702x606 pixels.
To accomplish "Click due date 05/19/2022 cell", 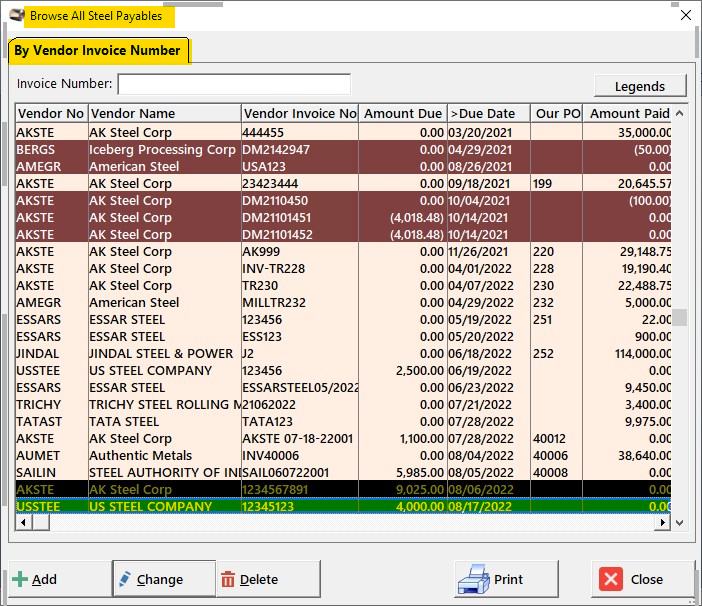I will point(488,320).
